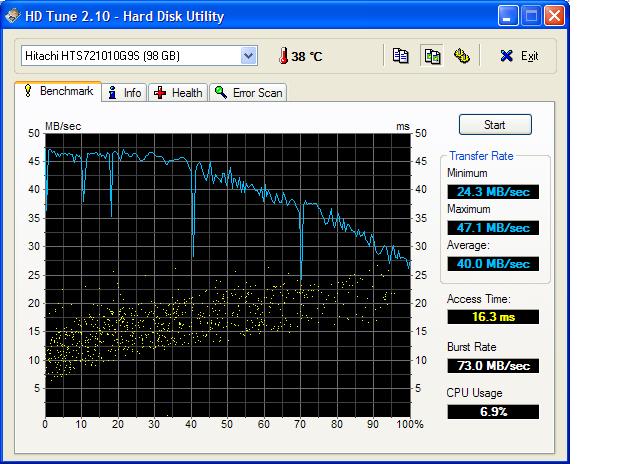Image resolution: width=640 pixels, height=464 pixels.
Task: Click the Minimum value 24.3 MB/sec
Action: [493, 192]
